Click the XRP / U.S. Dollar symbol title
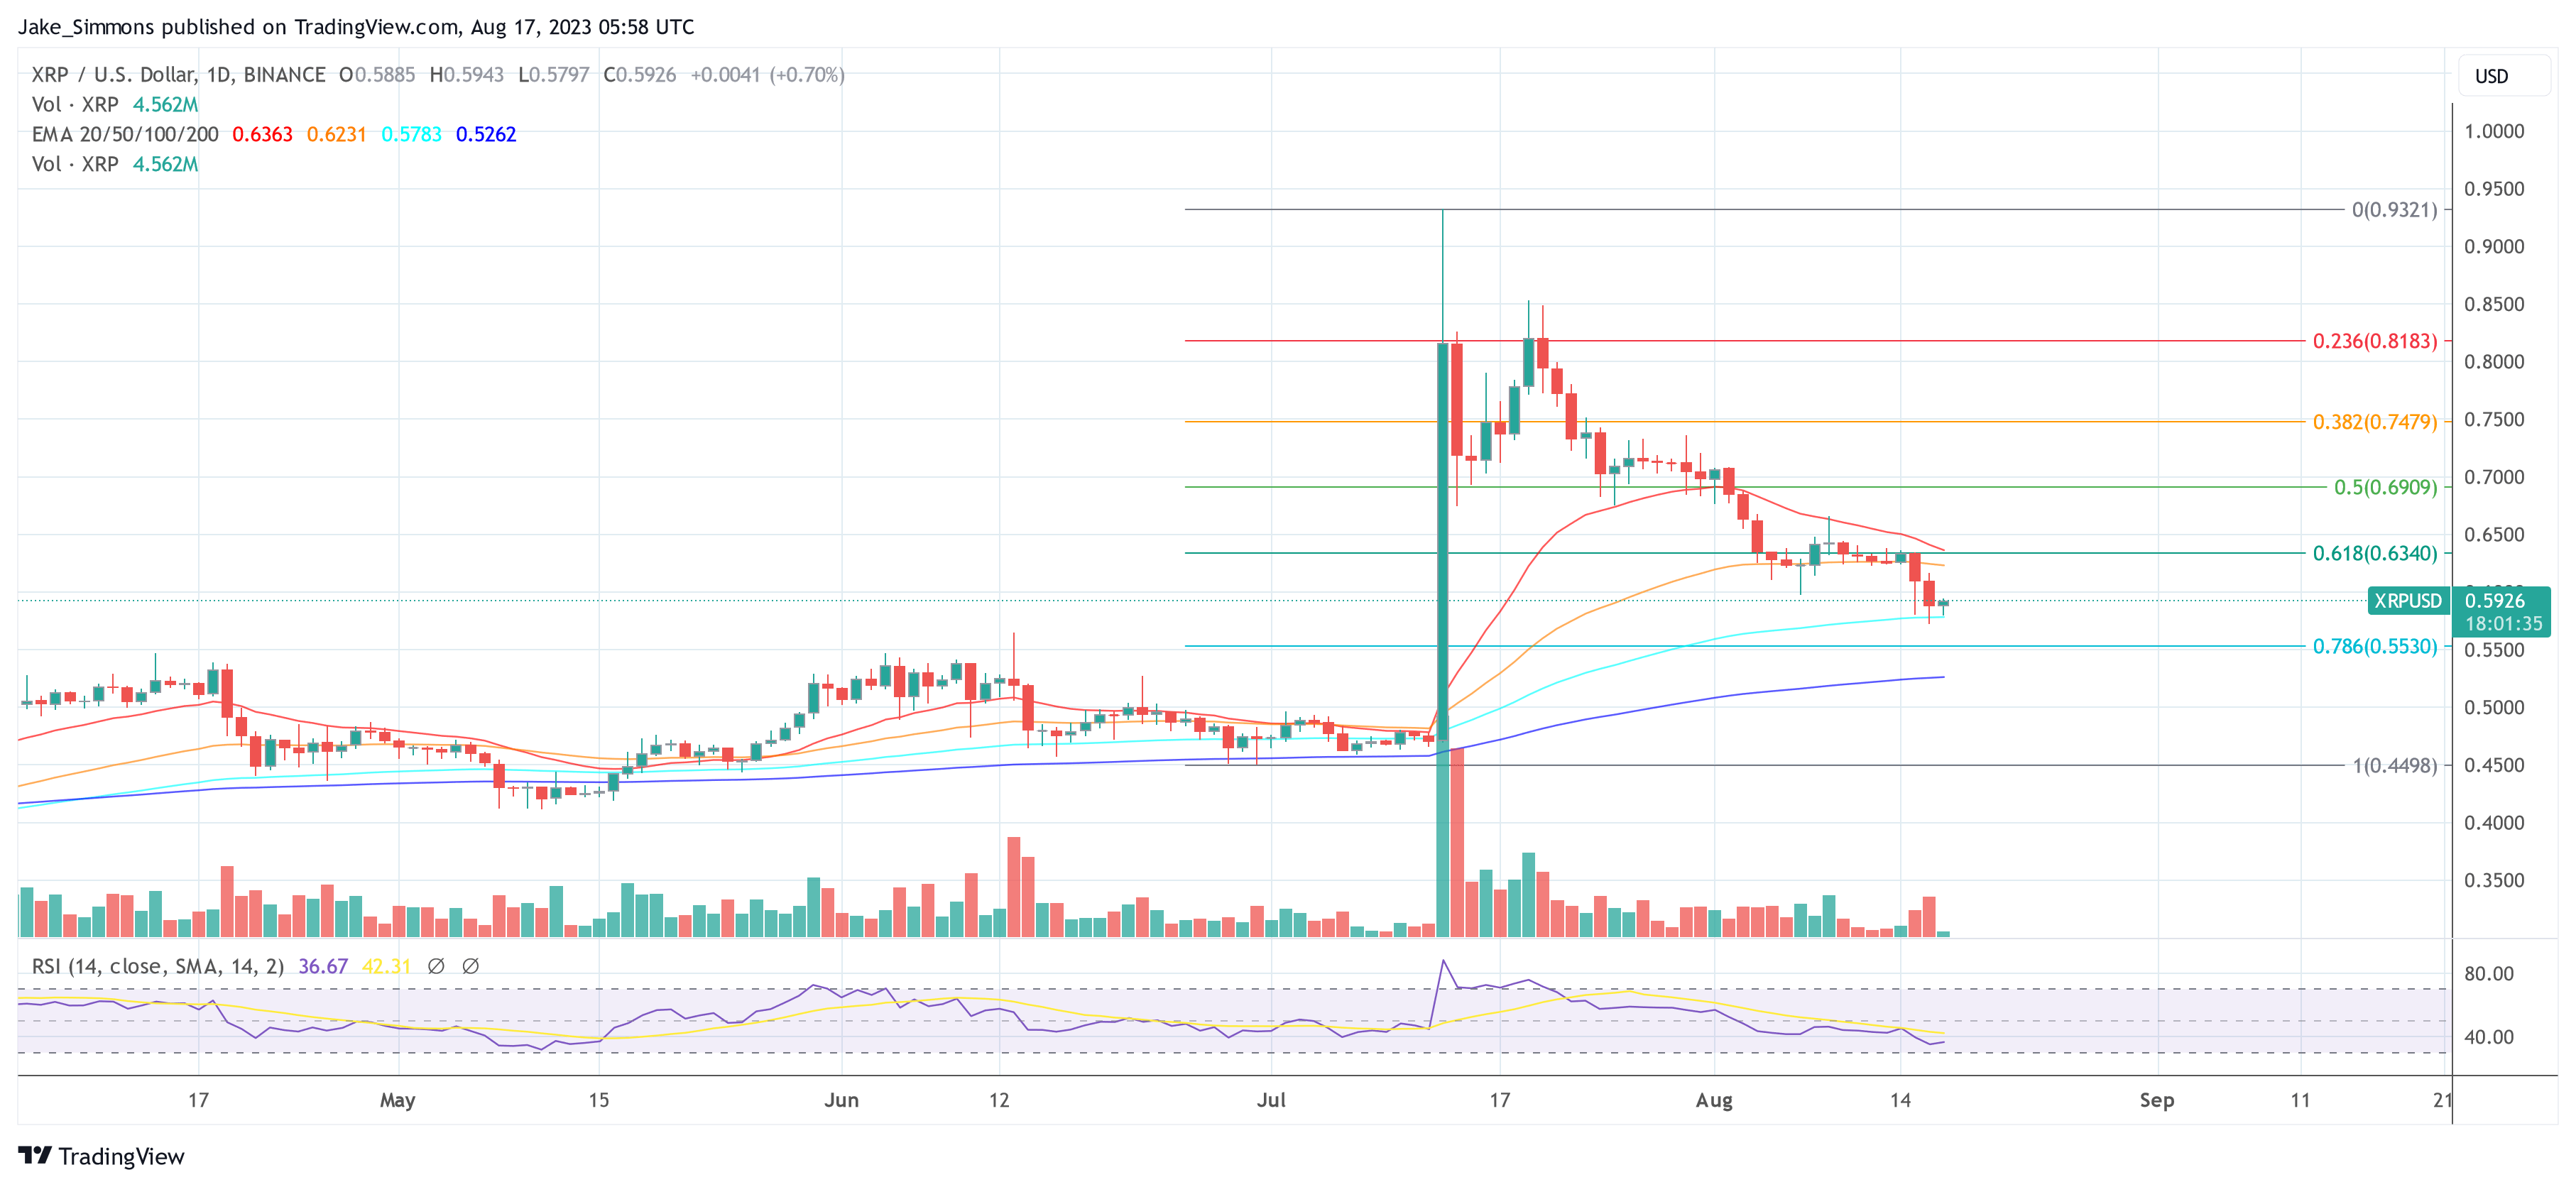This screenshot has height=1187, width=2576. pyautogui.click(x=178, y=75)
